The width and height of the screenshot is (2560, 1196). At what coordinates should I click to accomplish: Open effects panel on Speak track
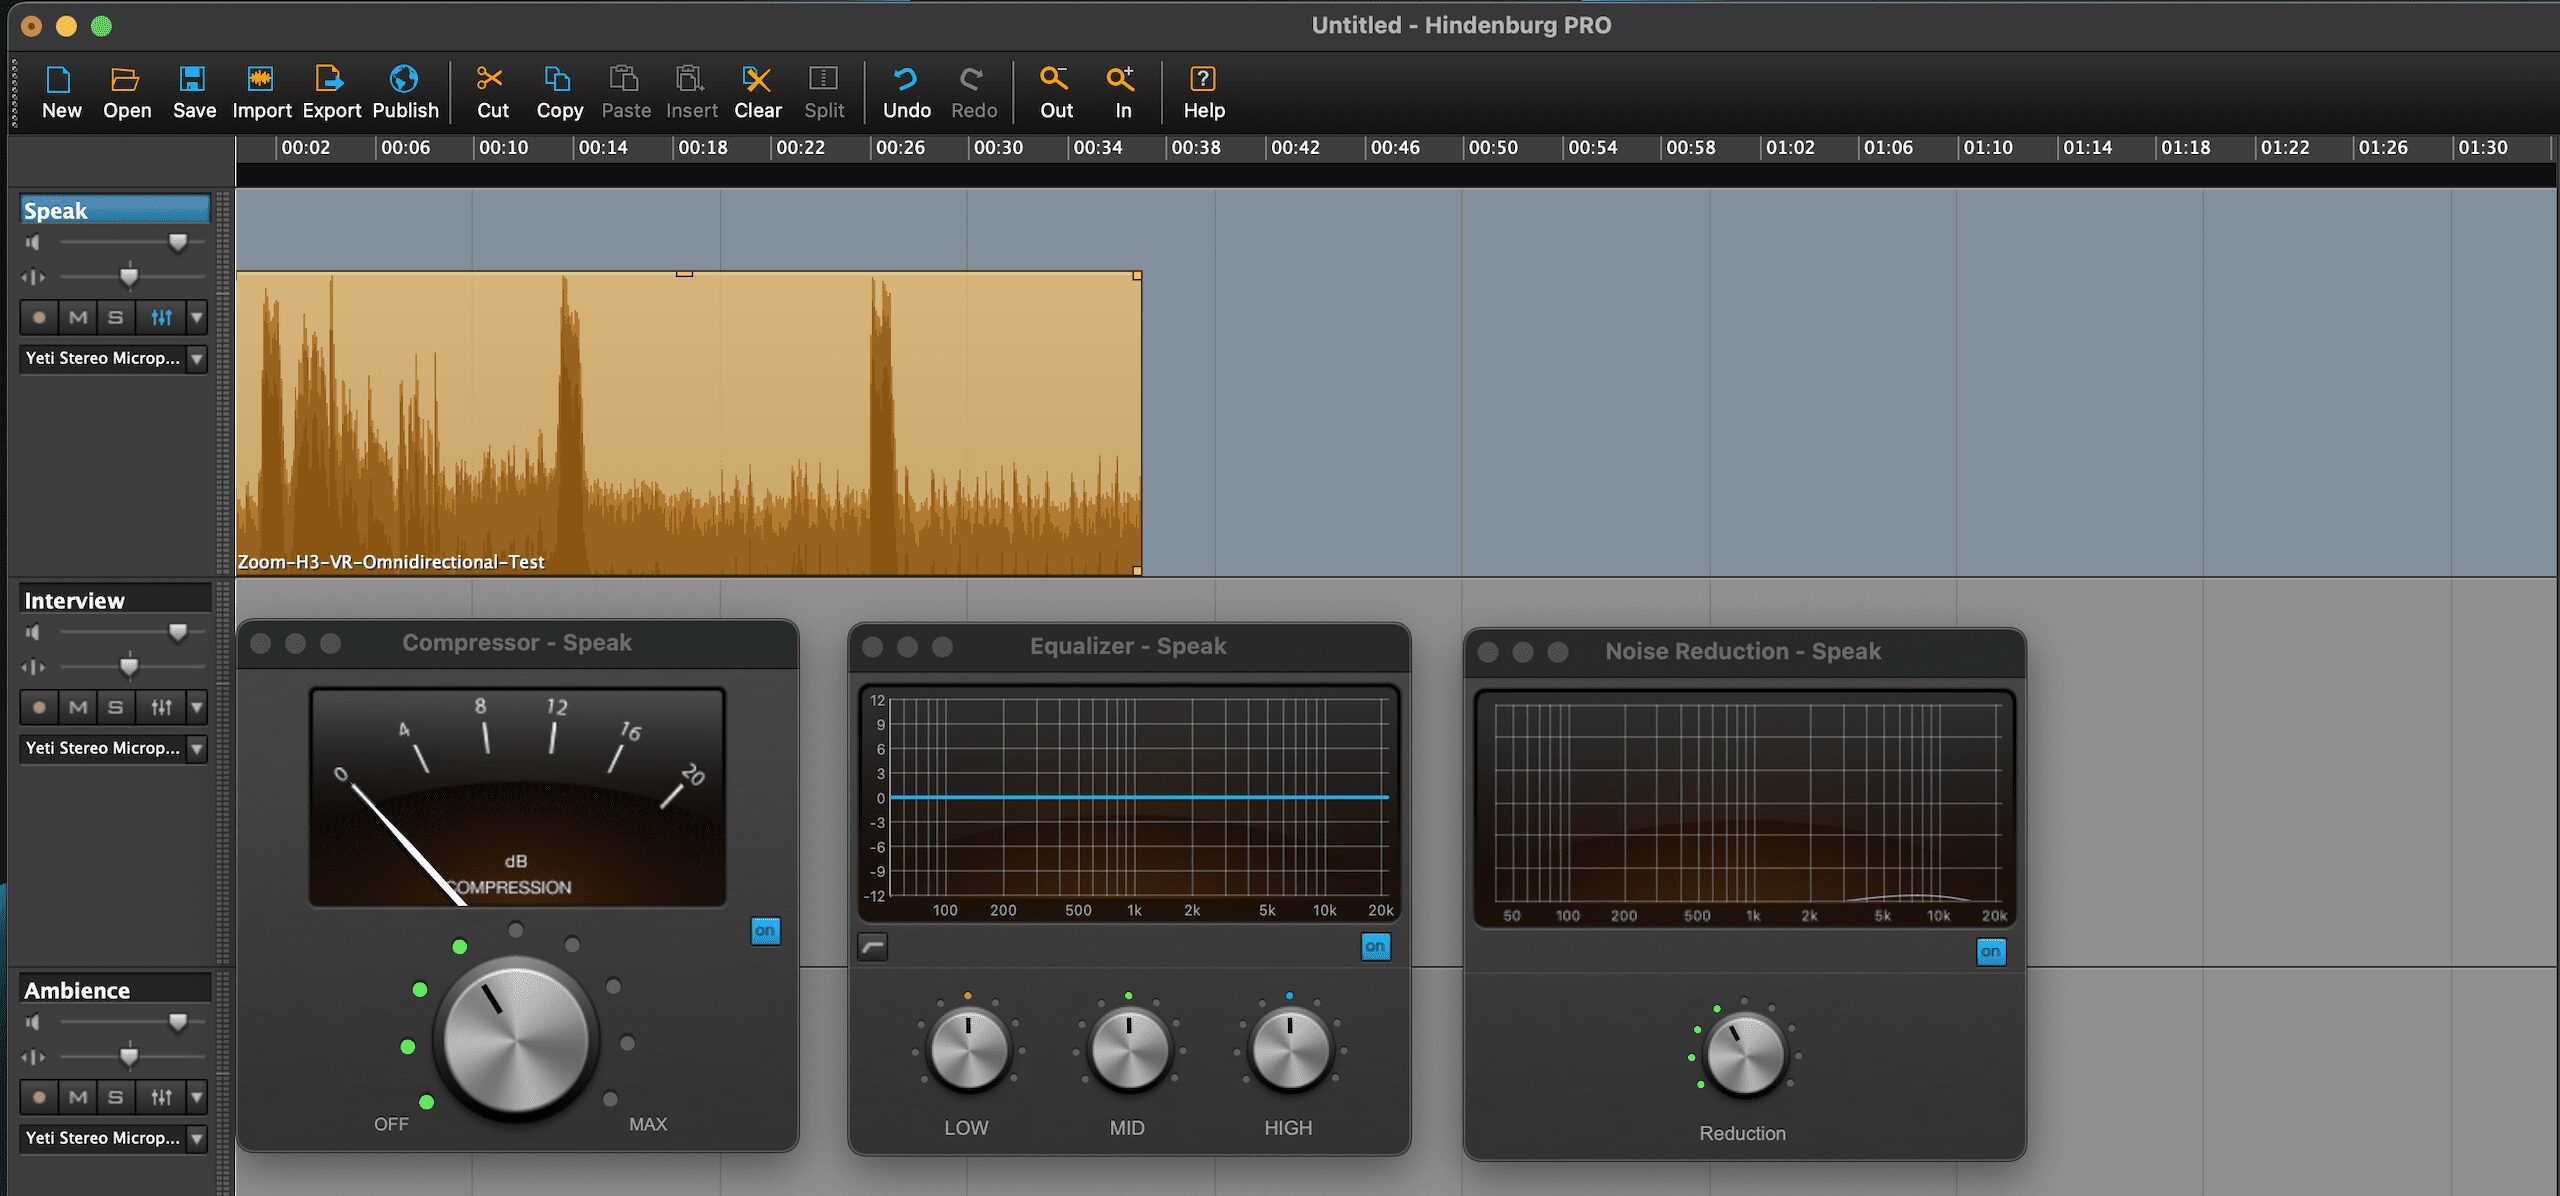click(161, 318)
